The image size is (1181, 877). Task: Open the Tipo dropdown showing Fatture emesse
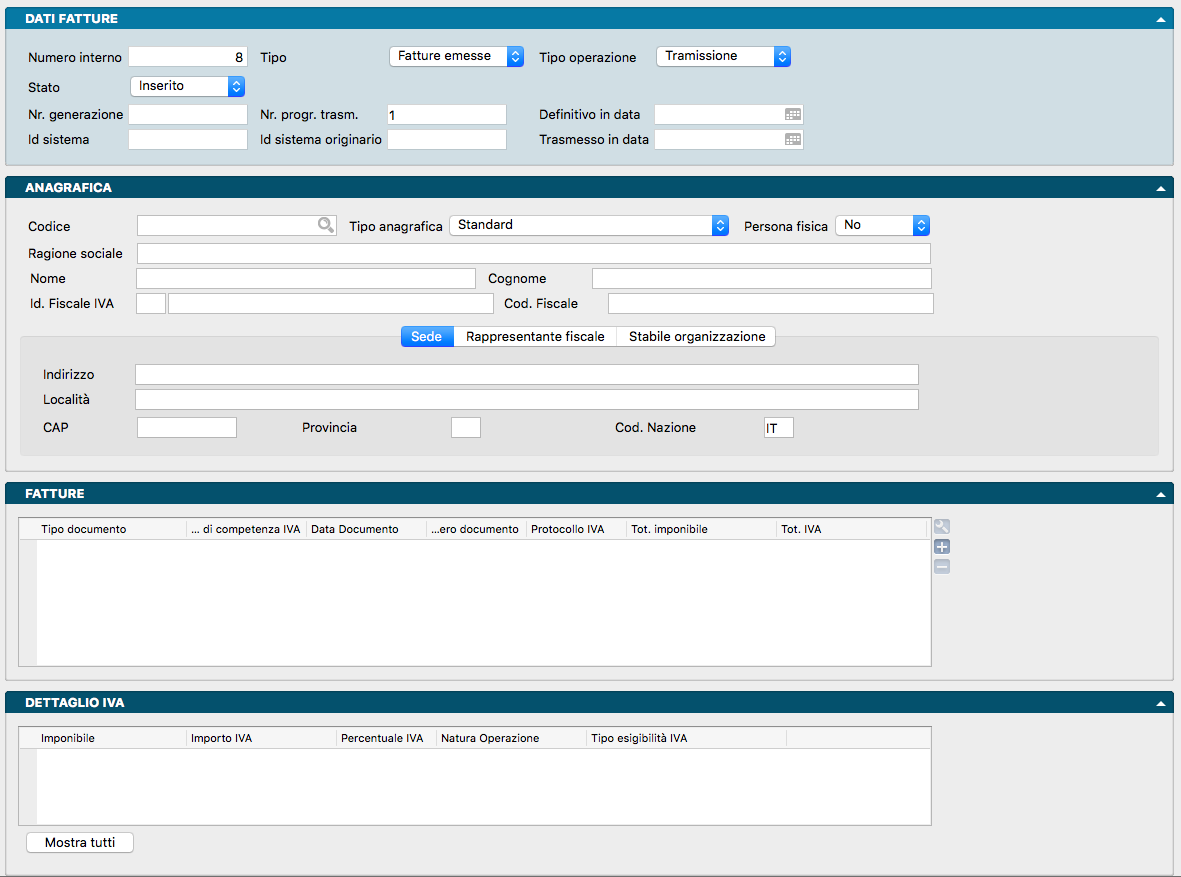[x=456, y=57]
